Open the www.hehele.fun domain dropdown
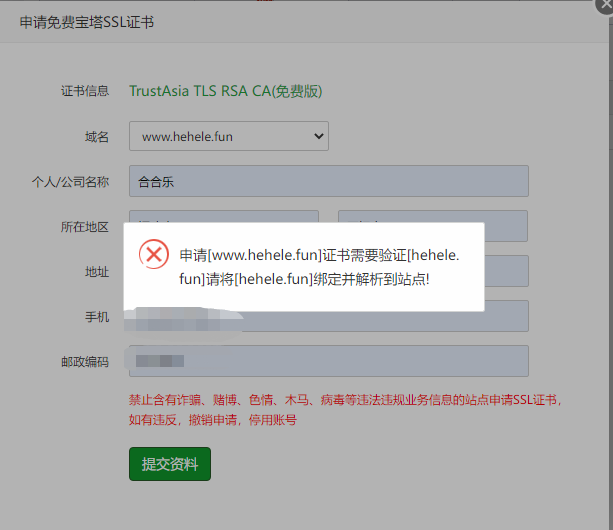The image size is (613, 530). 229,136
